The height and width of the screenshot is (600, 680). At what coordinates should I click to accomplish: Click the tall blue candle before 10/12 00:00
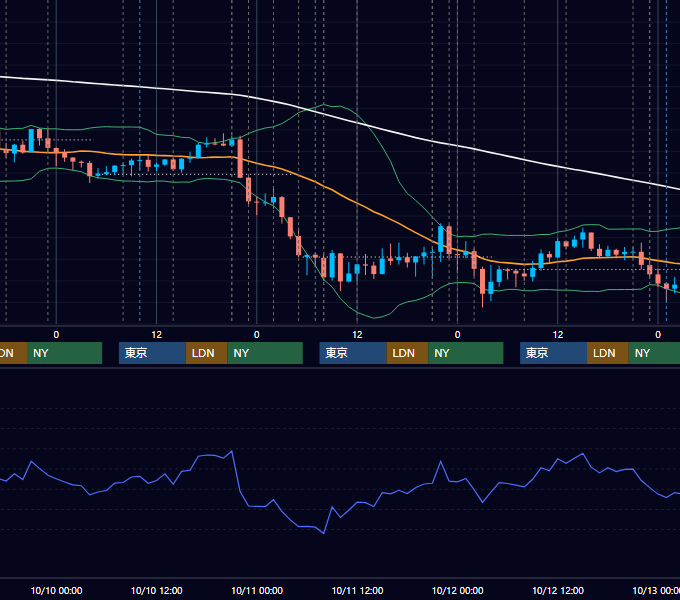pyautogui.click(x=441, y=239)
